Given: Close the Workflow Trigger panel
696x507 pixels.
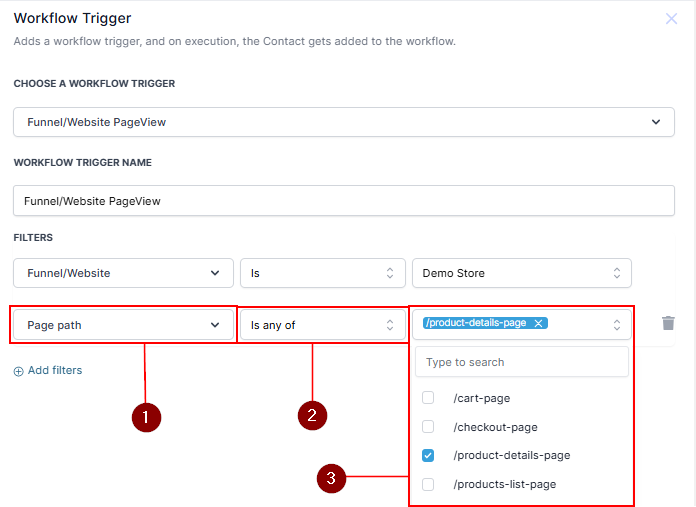Looking at the screenshot, I should 671,19.
